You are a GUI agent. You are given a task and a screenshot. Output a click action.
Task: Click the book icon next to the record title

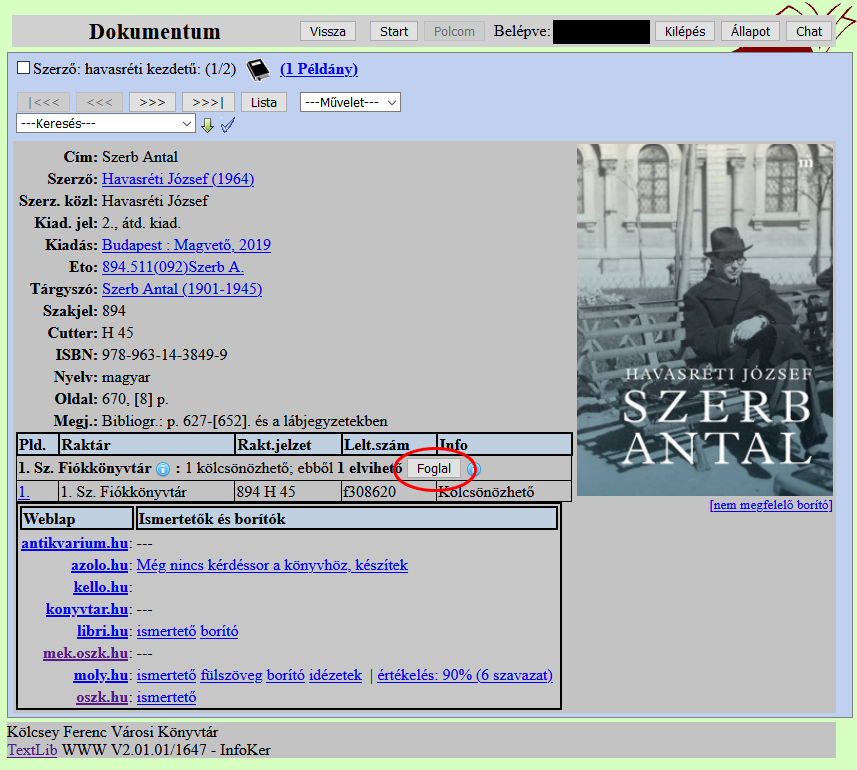tap(259, 69)
